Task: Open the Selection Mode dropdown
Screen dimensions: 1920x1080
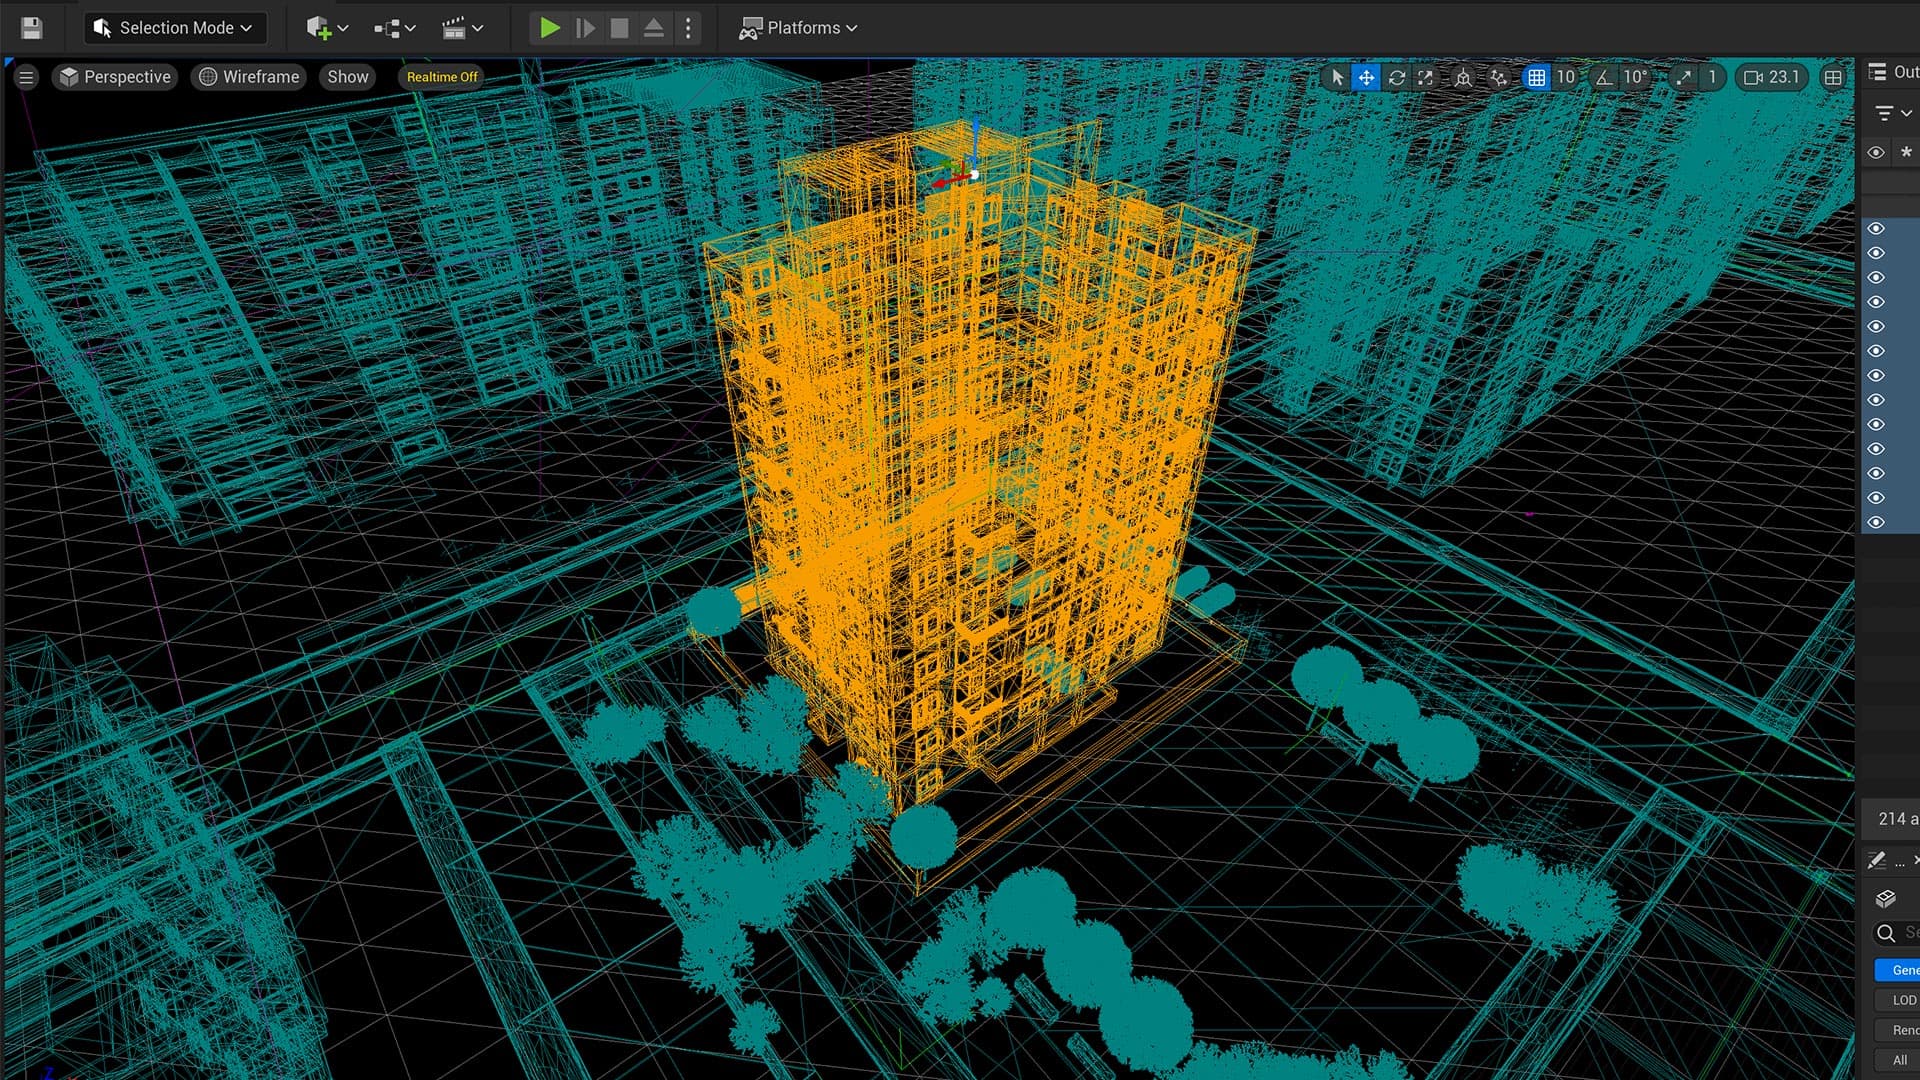Action: click(176, 28)
